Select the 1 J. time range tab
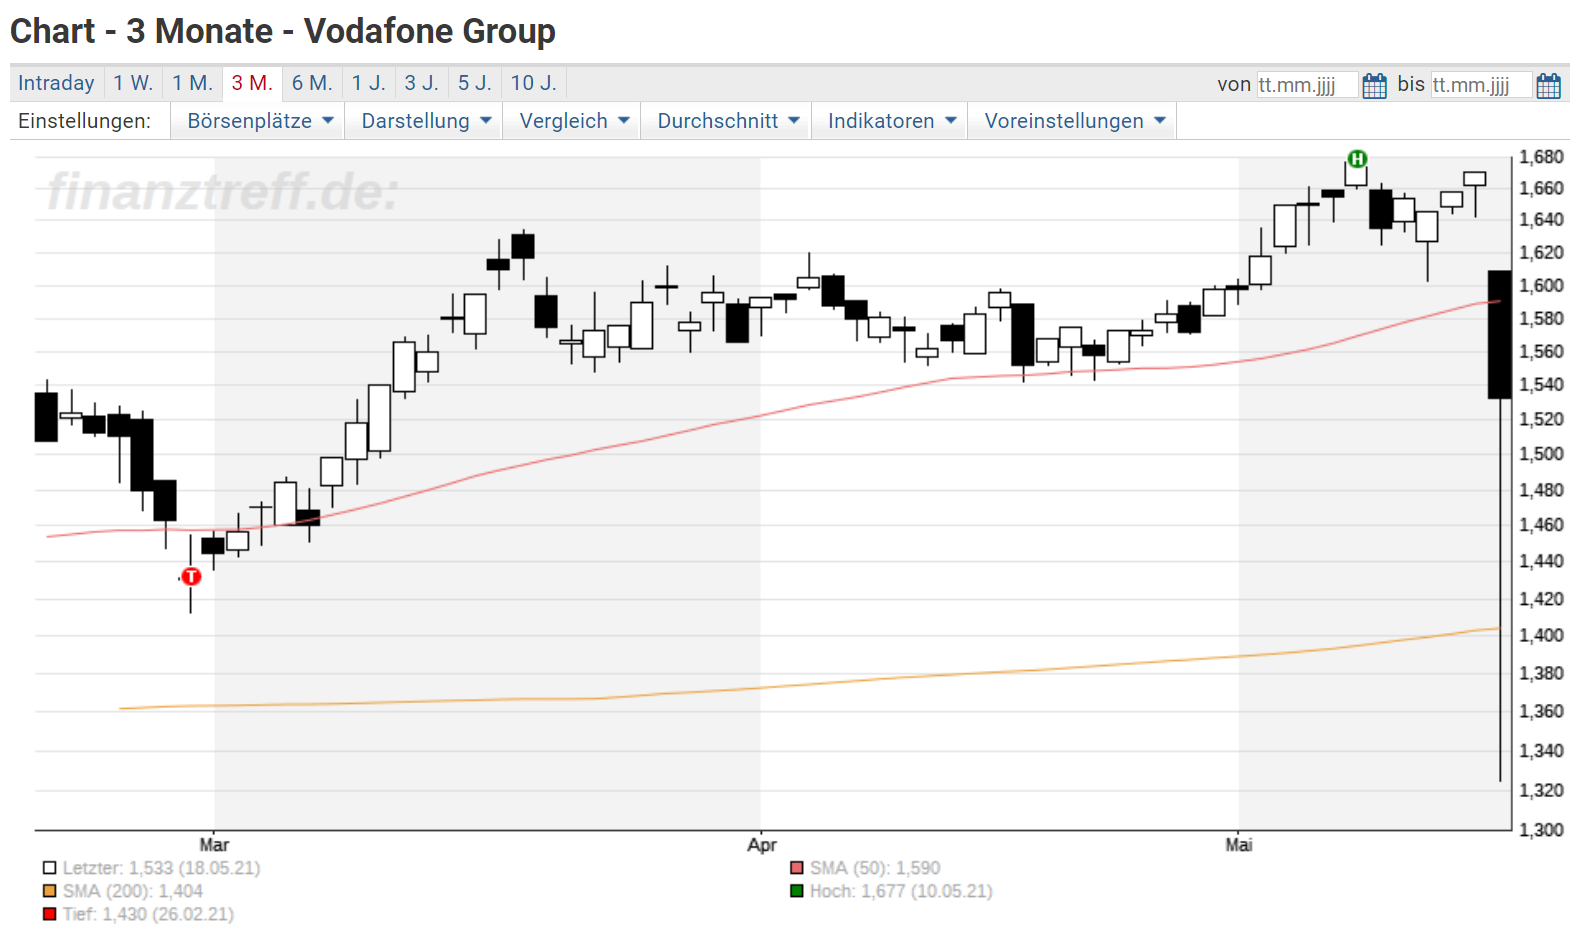This screenshot has height=939, width=1570. (368, 83)
